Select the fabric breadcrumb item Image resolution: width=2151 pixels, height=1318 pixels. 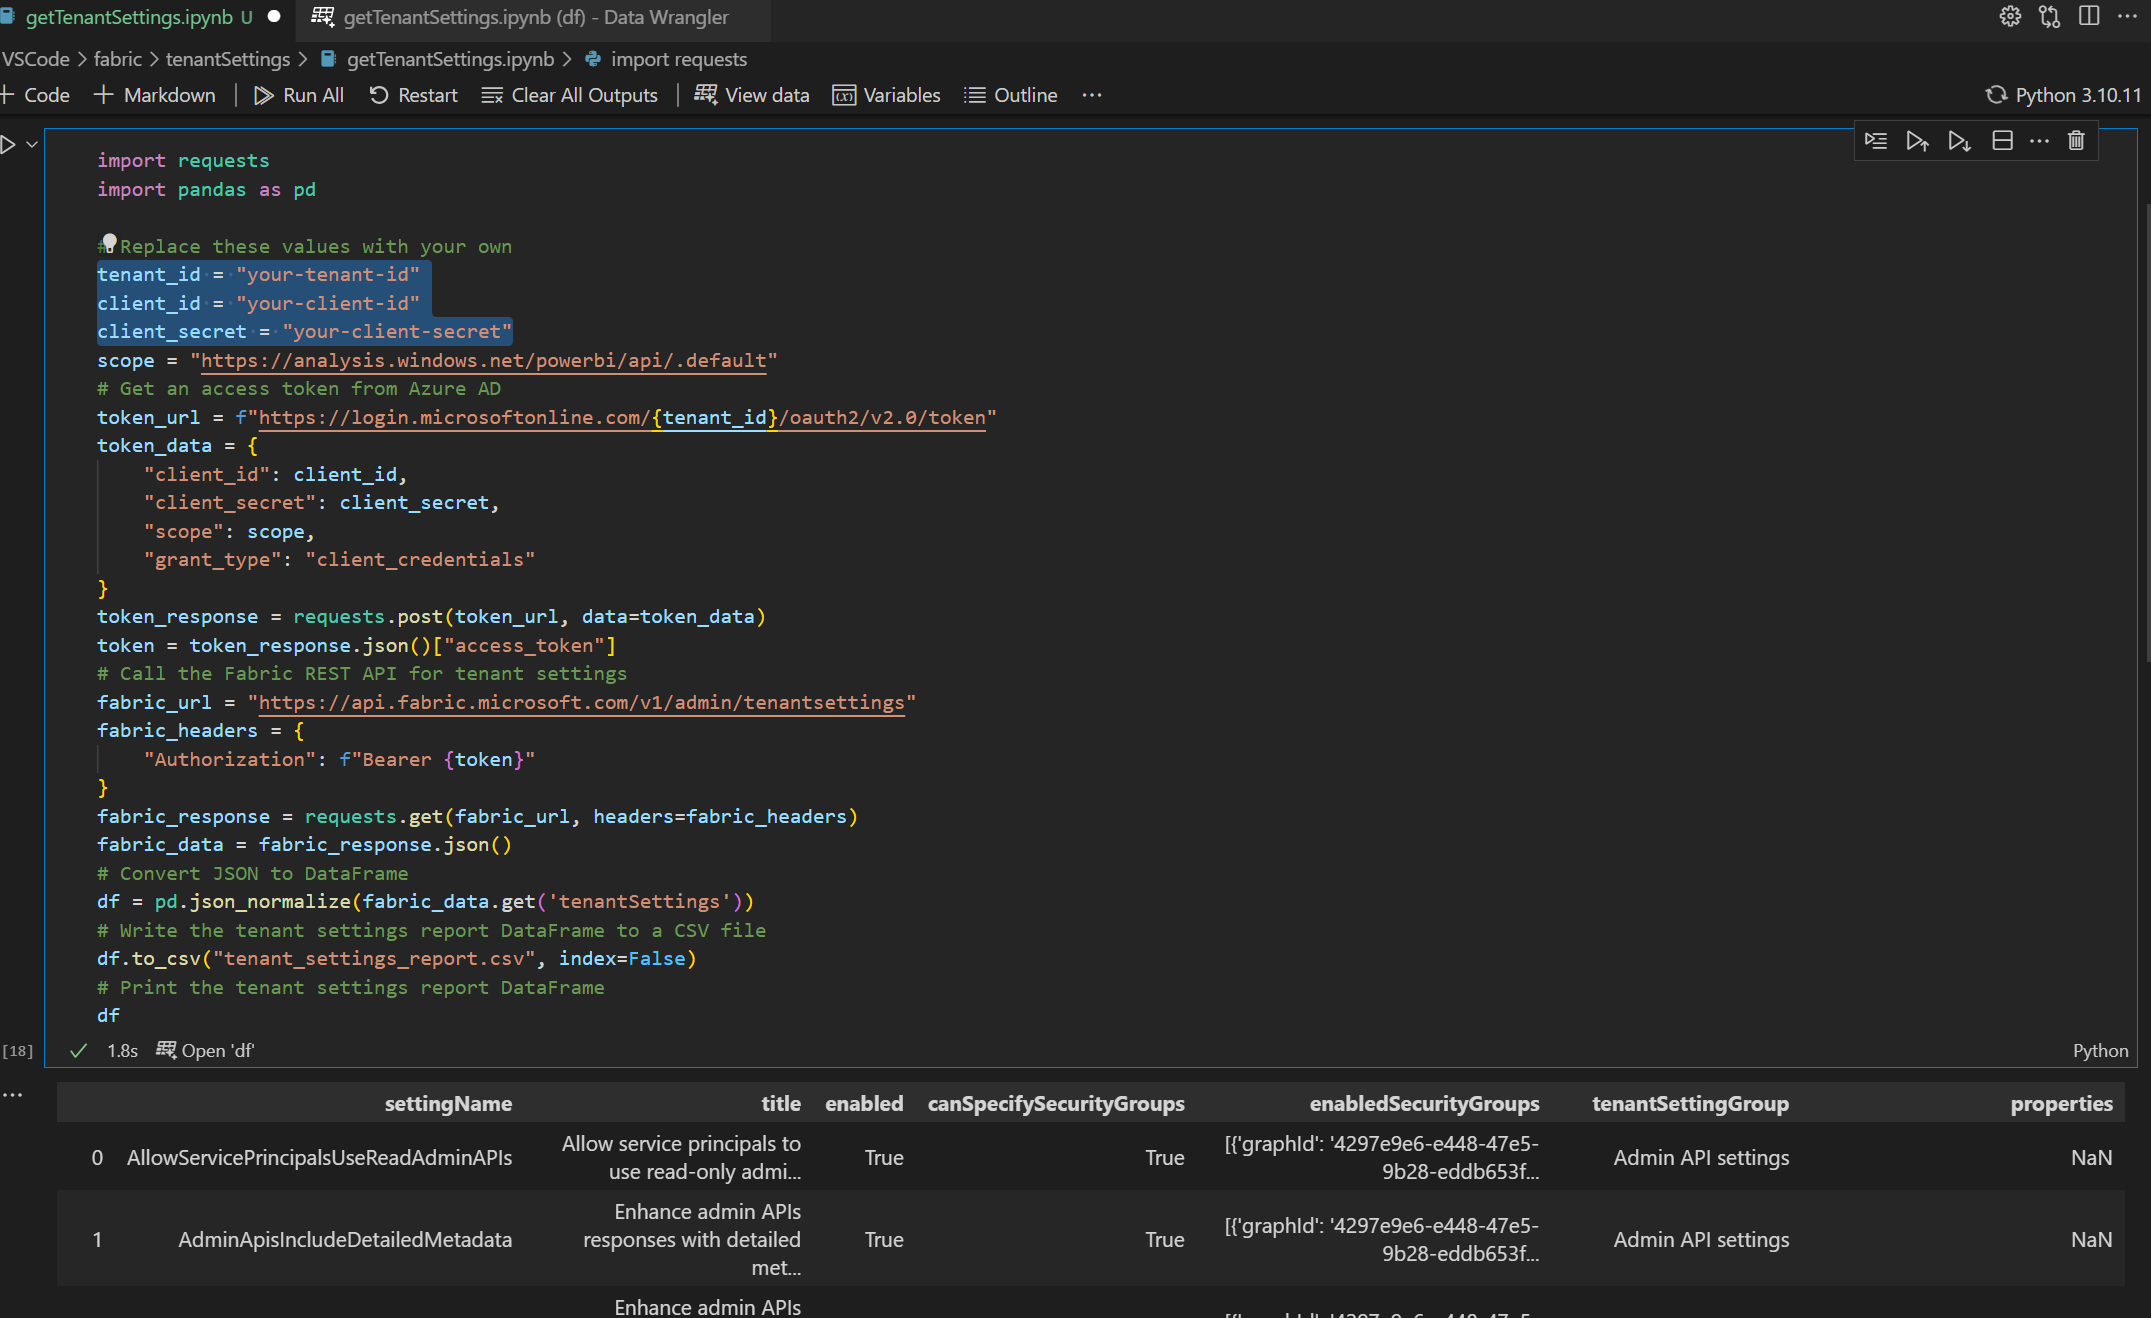(x=118, y=59)
